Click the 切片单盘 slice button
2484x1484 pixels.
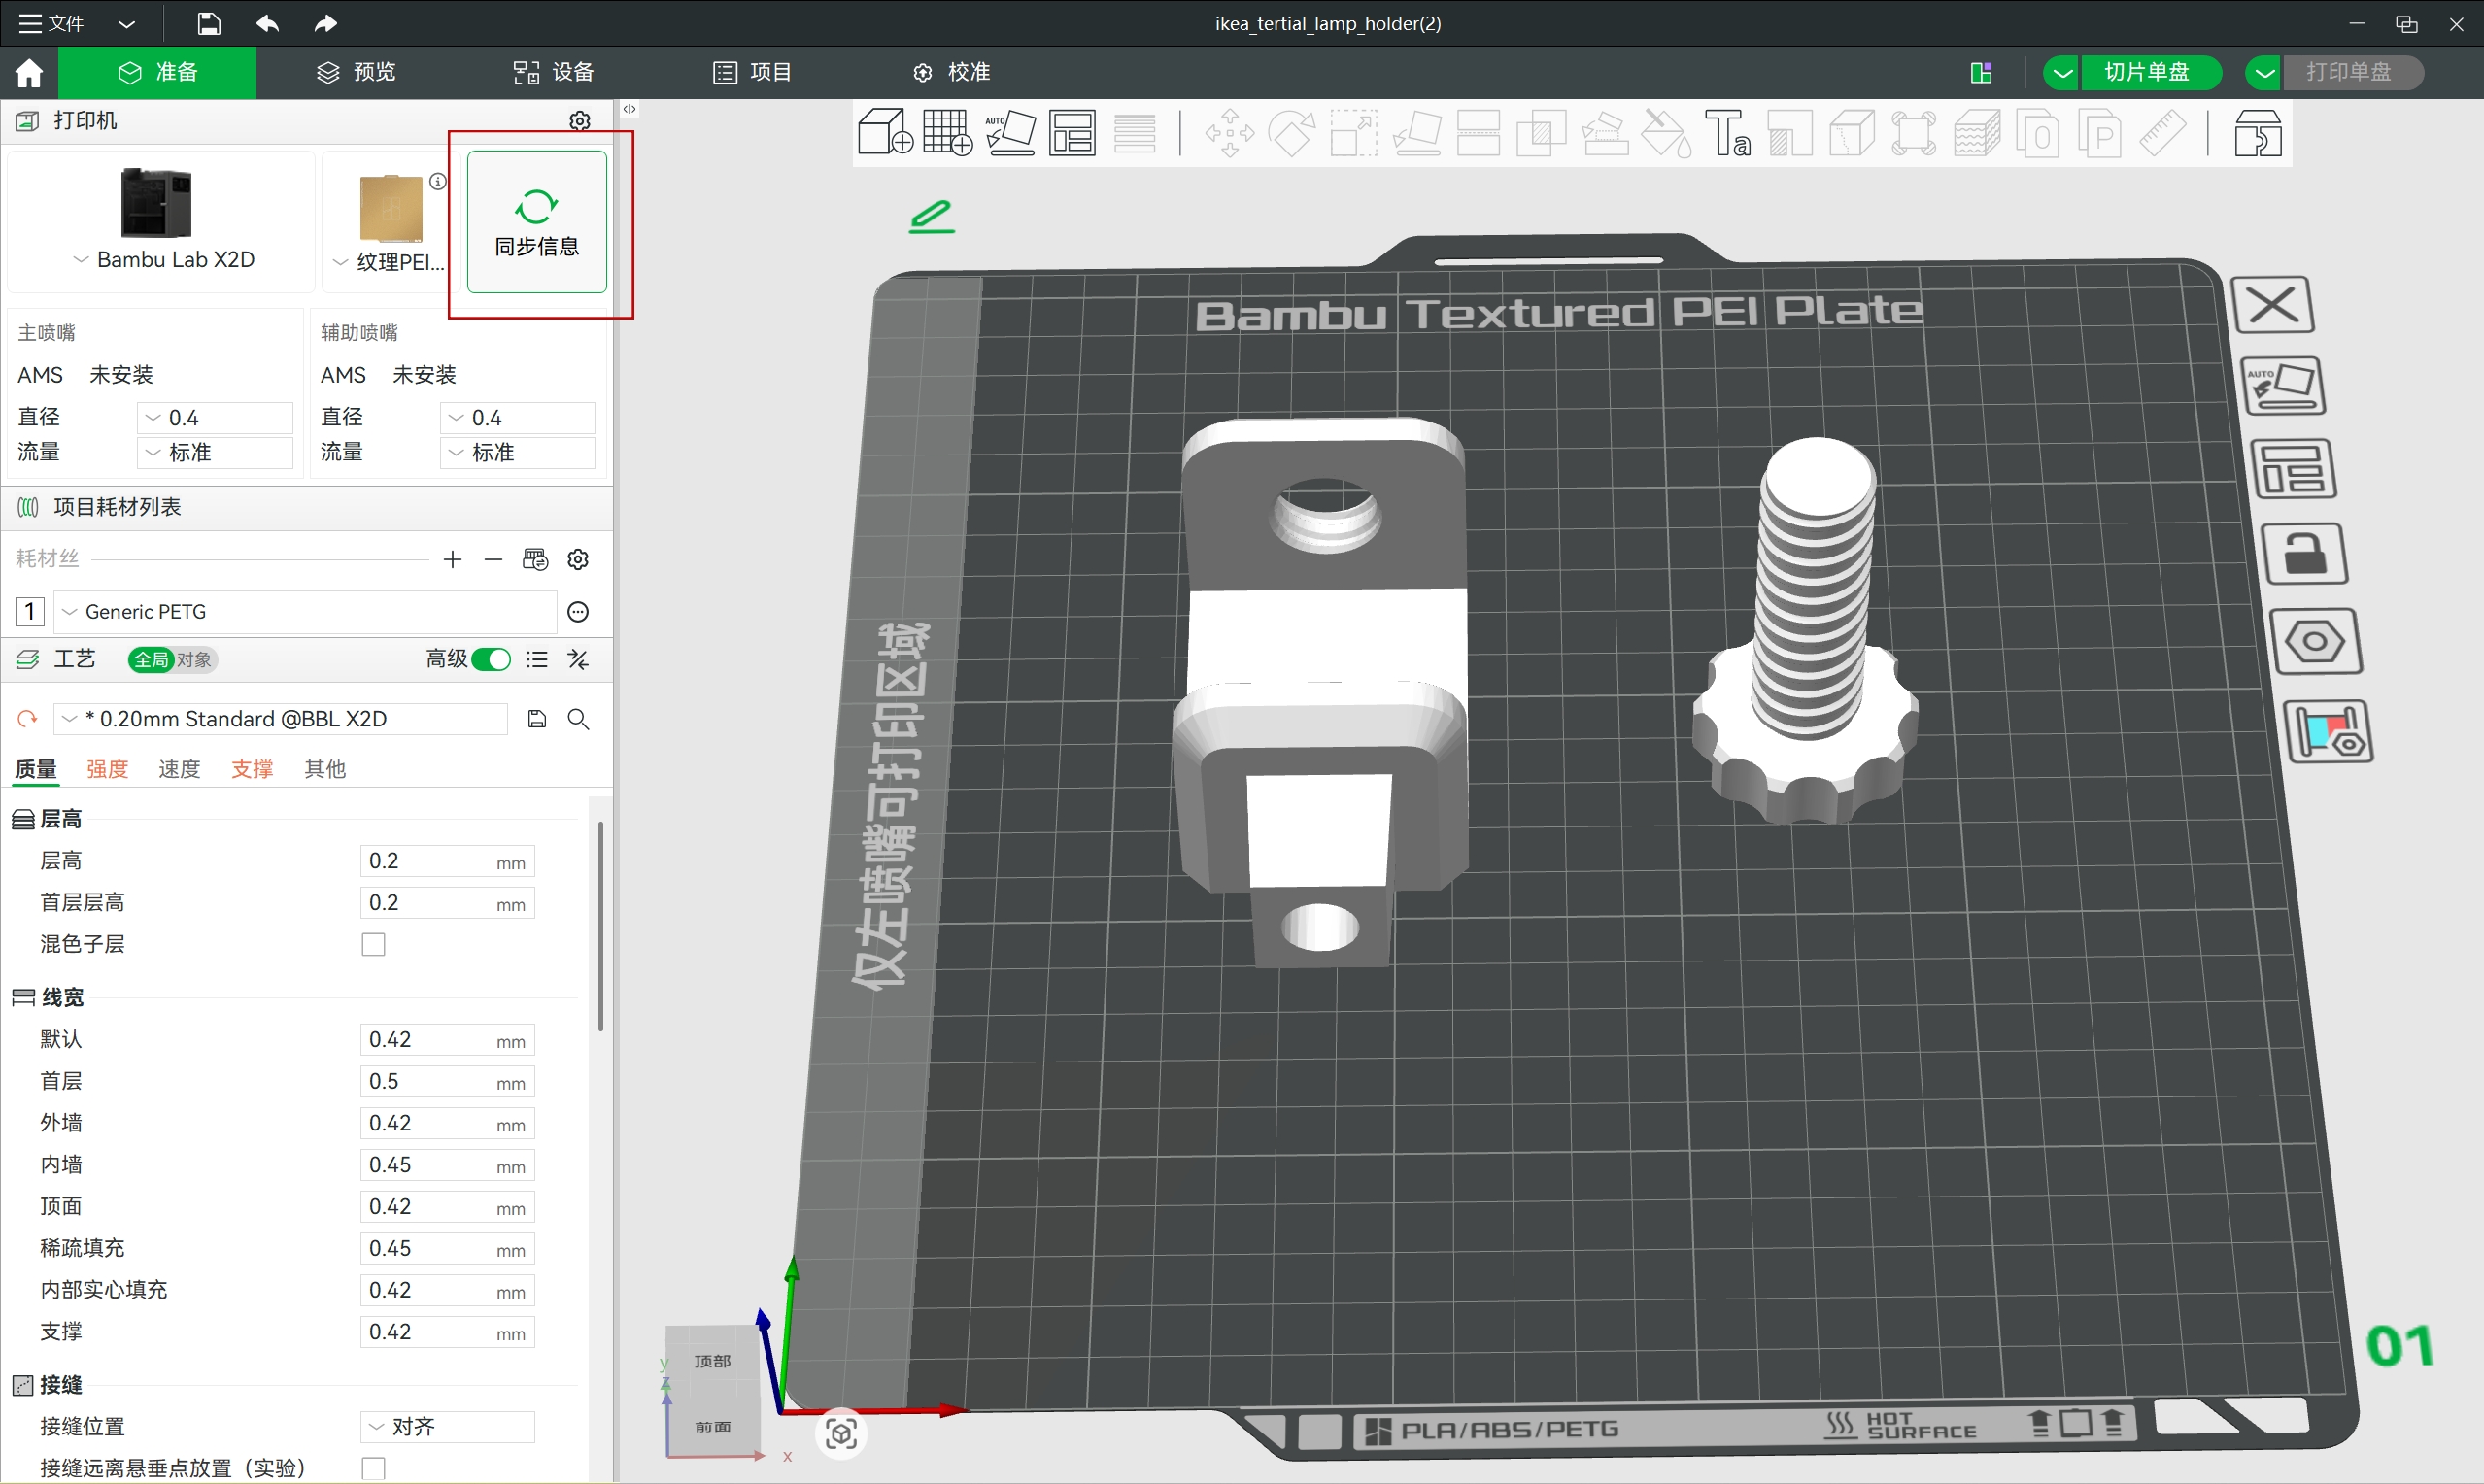(2151, 72)
